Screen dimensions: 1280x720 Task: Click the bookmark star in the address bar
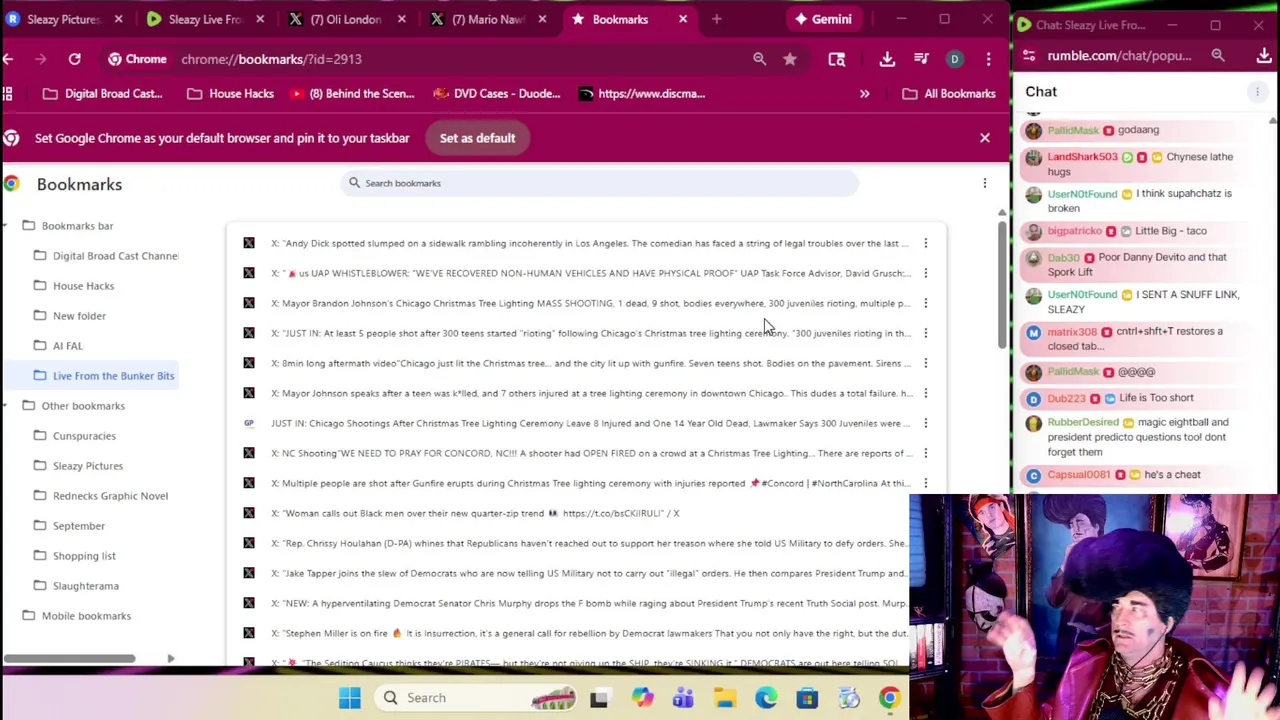click(789, 59)
